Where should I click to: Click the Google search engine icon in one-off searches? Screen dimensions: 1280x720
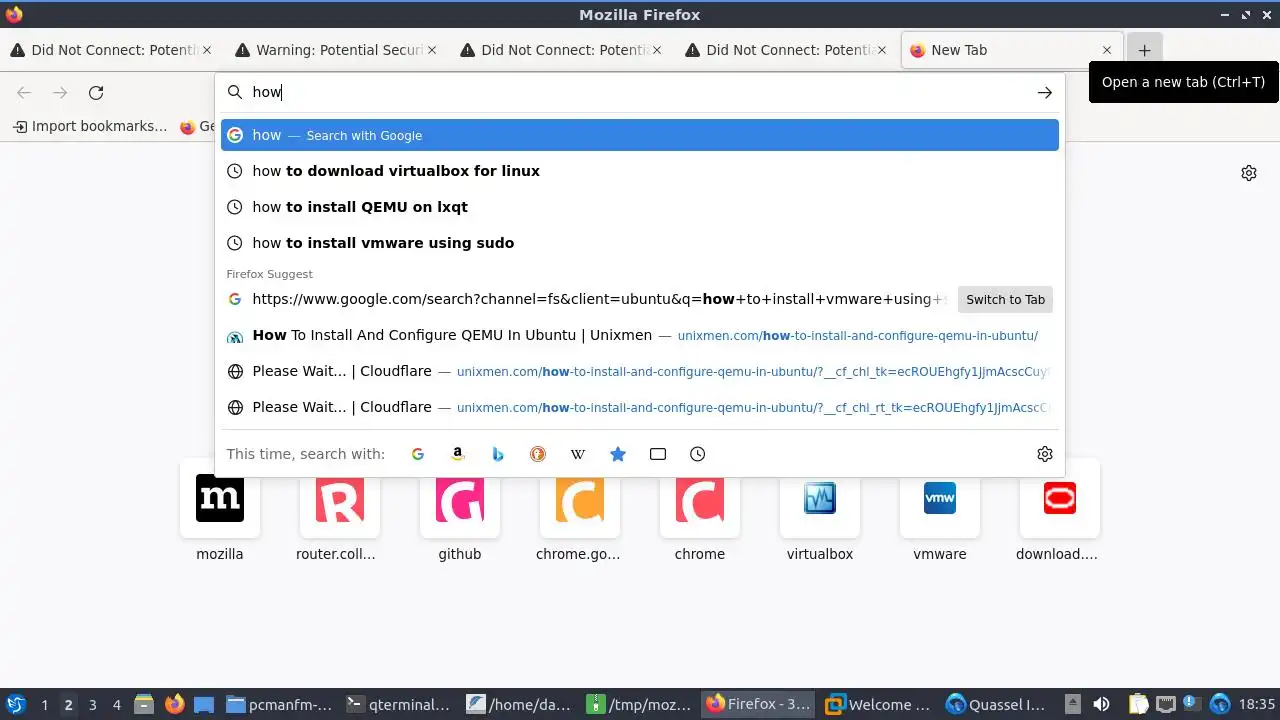pyautogui.click(x=418, y=454)
